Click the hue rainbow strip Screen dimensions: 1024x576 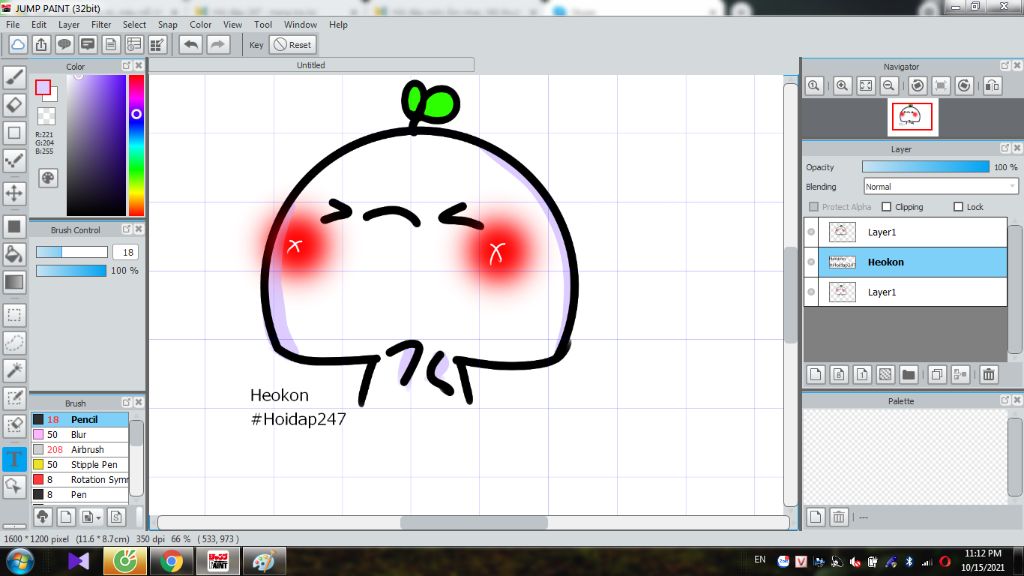tap(136, 145)
